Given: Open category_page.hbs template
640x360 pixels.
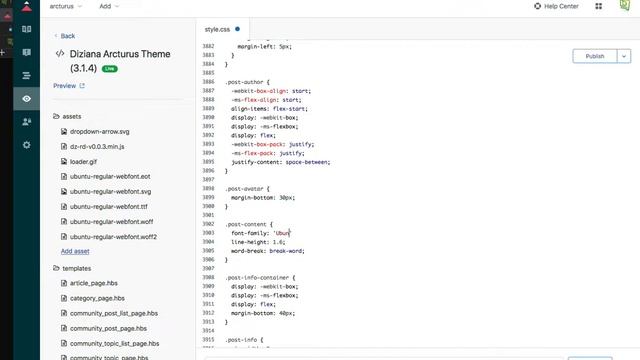Looking at the screenshot, I should click(x=97, y=298).
